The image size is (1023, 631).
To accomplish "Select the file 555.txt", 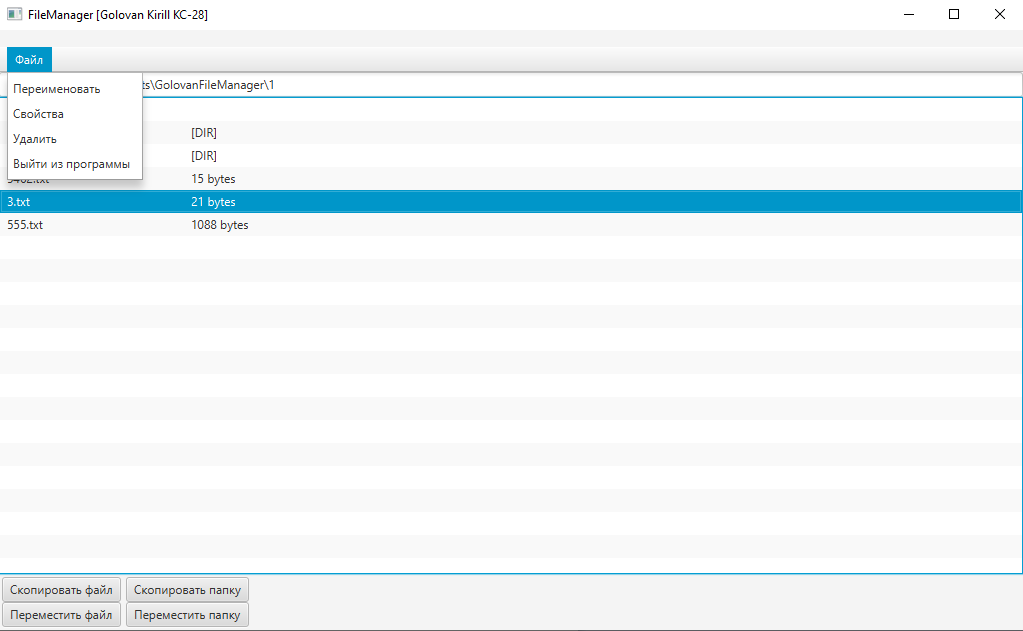I will [x=24, y=224].
